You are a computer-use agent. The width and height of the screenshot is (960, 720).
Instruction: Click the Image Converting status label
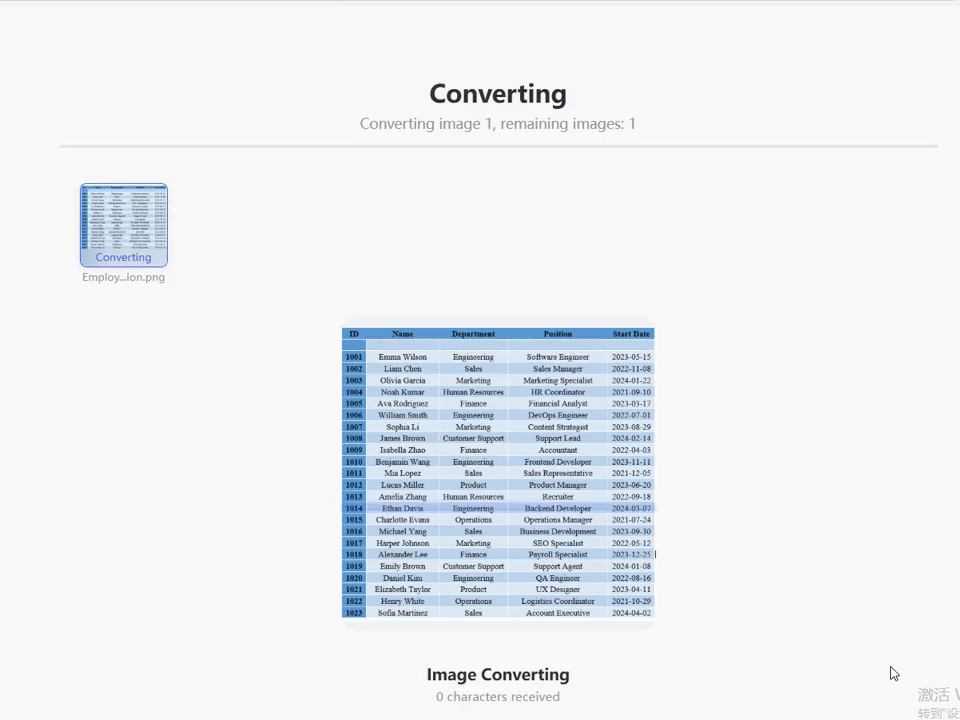click(x=498, y=675)
